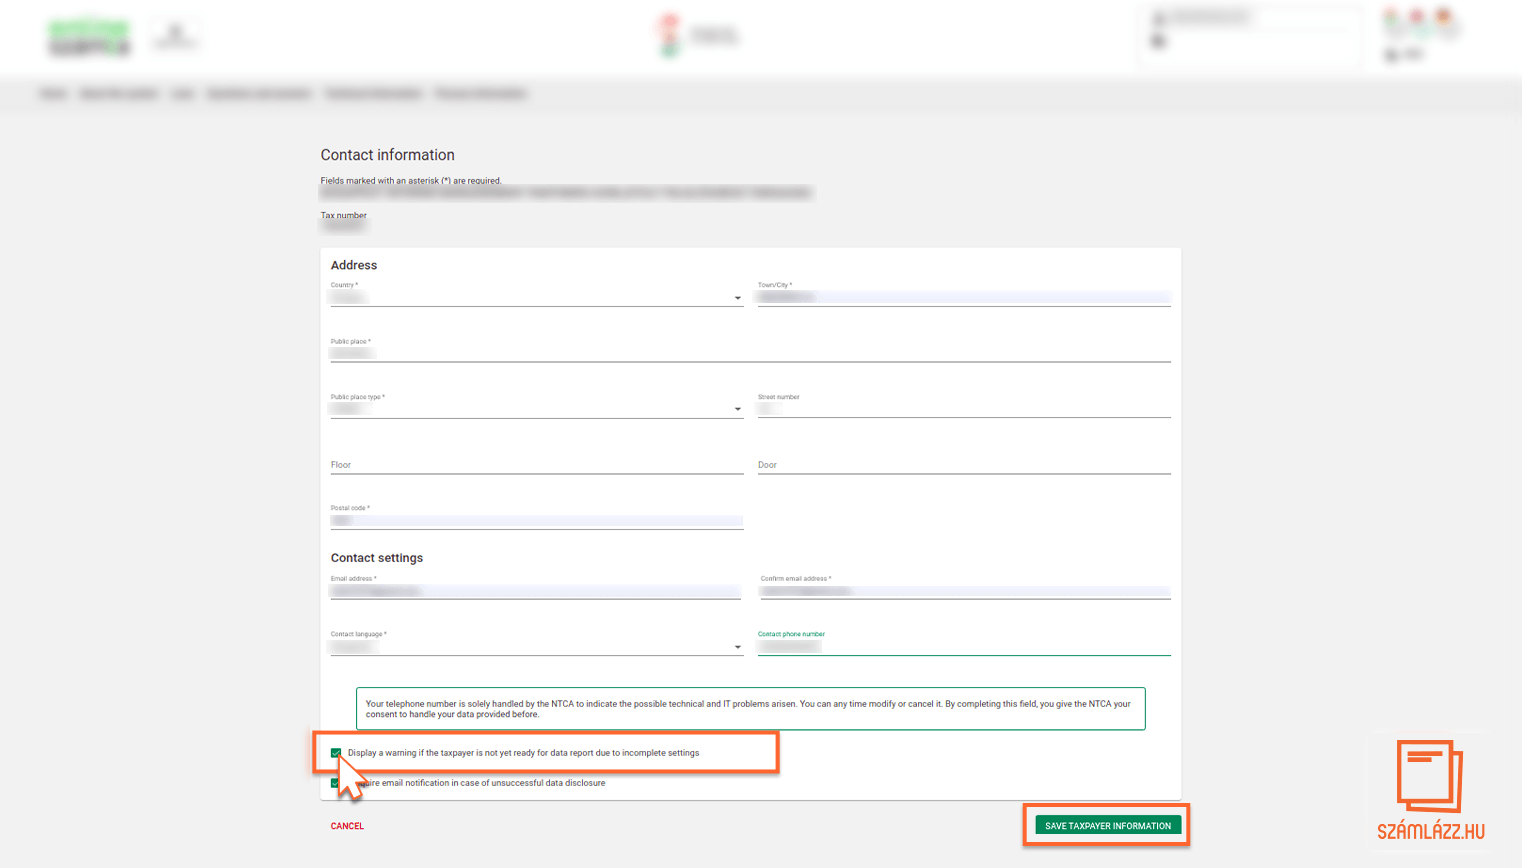The height and width of the screenshot is (868, 1522).
Task: Click into the Public place field
Action: (750, 353)
